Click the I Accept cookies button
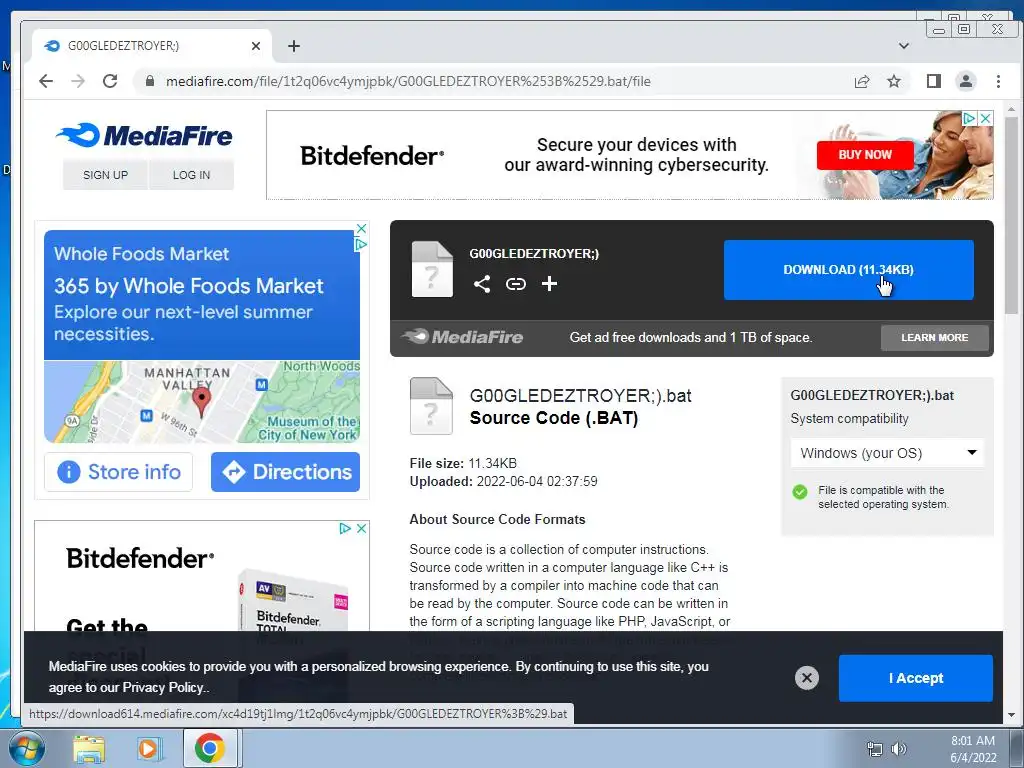The width and height of the screenshot is (1024, 768). pos(916,678)
